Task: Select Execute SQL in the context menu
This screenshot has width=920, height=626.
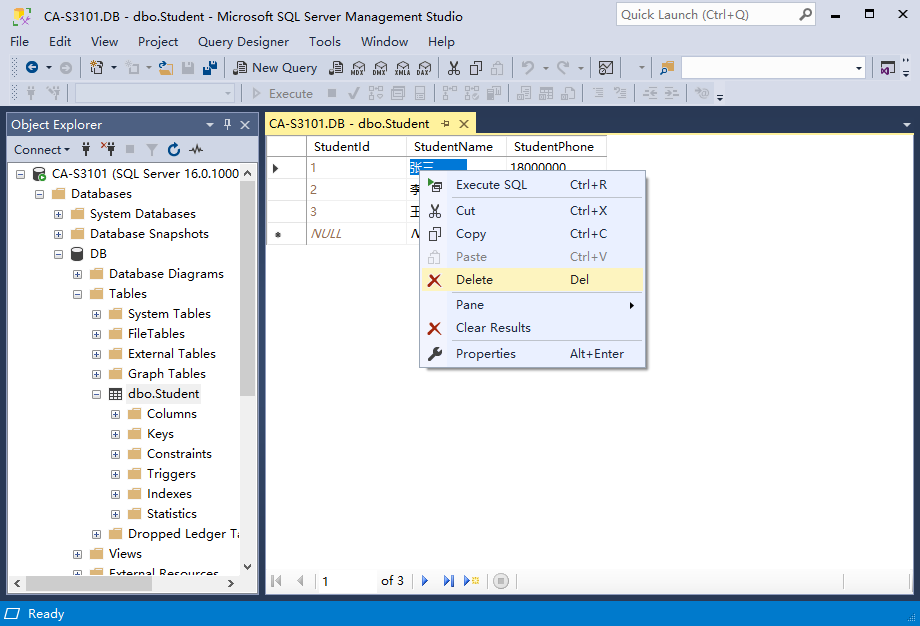Action: tap(491, 185)
